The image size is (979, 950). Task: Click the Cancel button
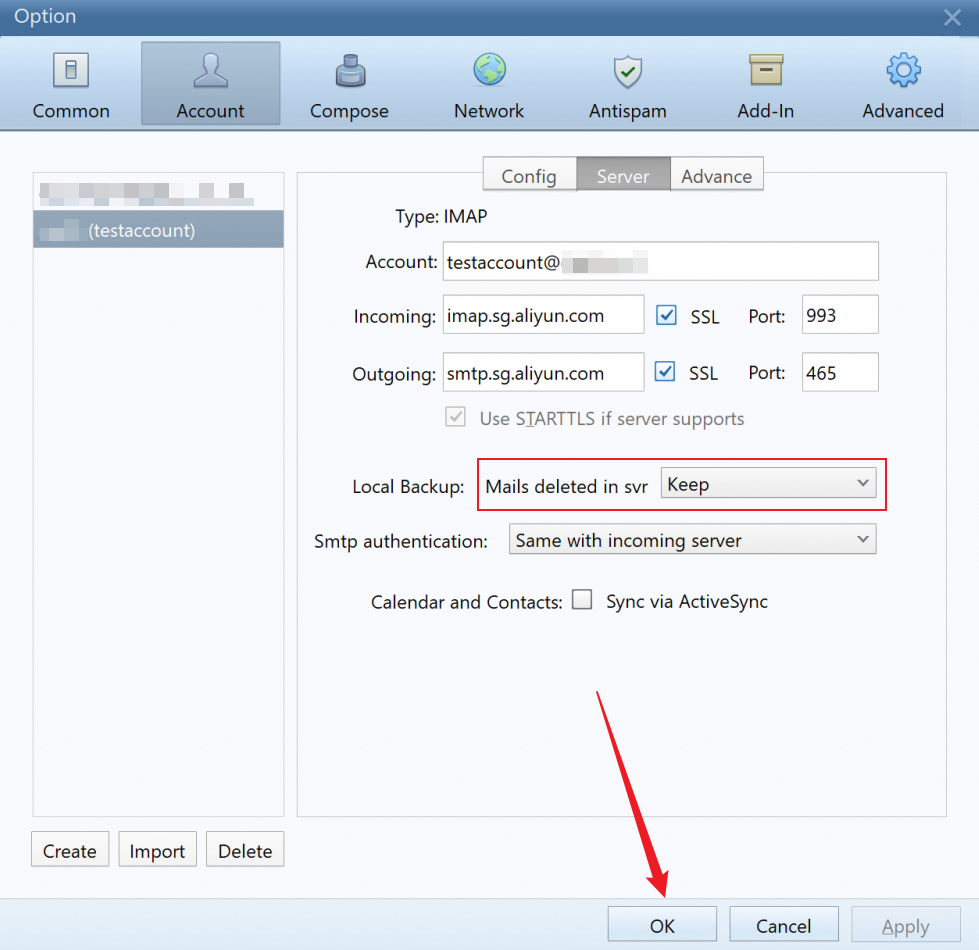click(784, 925)
